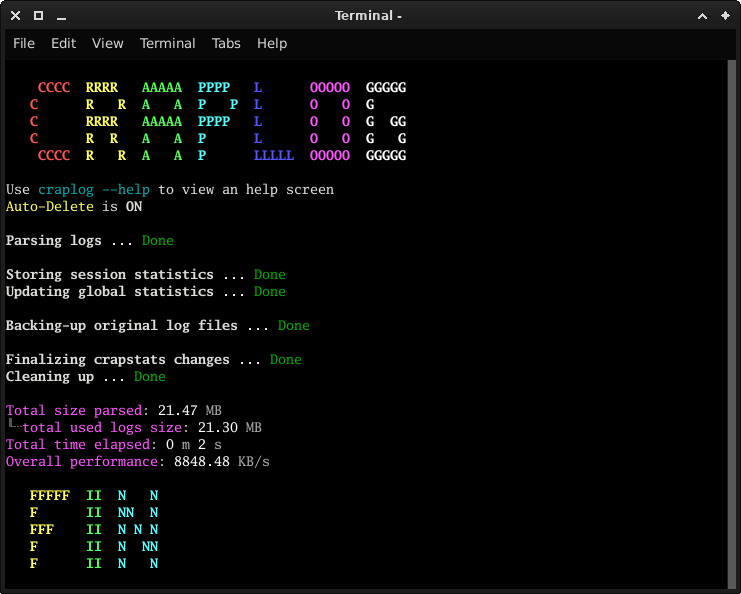Click the vertical scrollbar of the terminal
The image size is (741, 594).
tap(732, 324)
